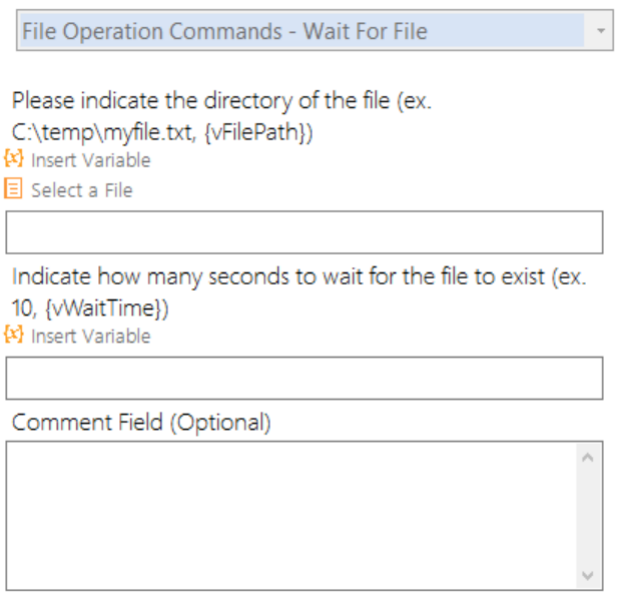Click the 'Comment Field (Optional)' label
The height and width of the screenshot is (600, 620).
[x=141, y=422]
